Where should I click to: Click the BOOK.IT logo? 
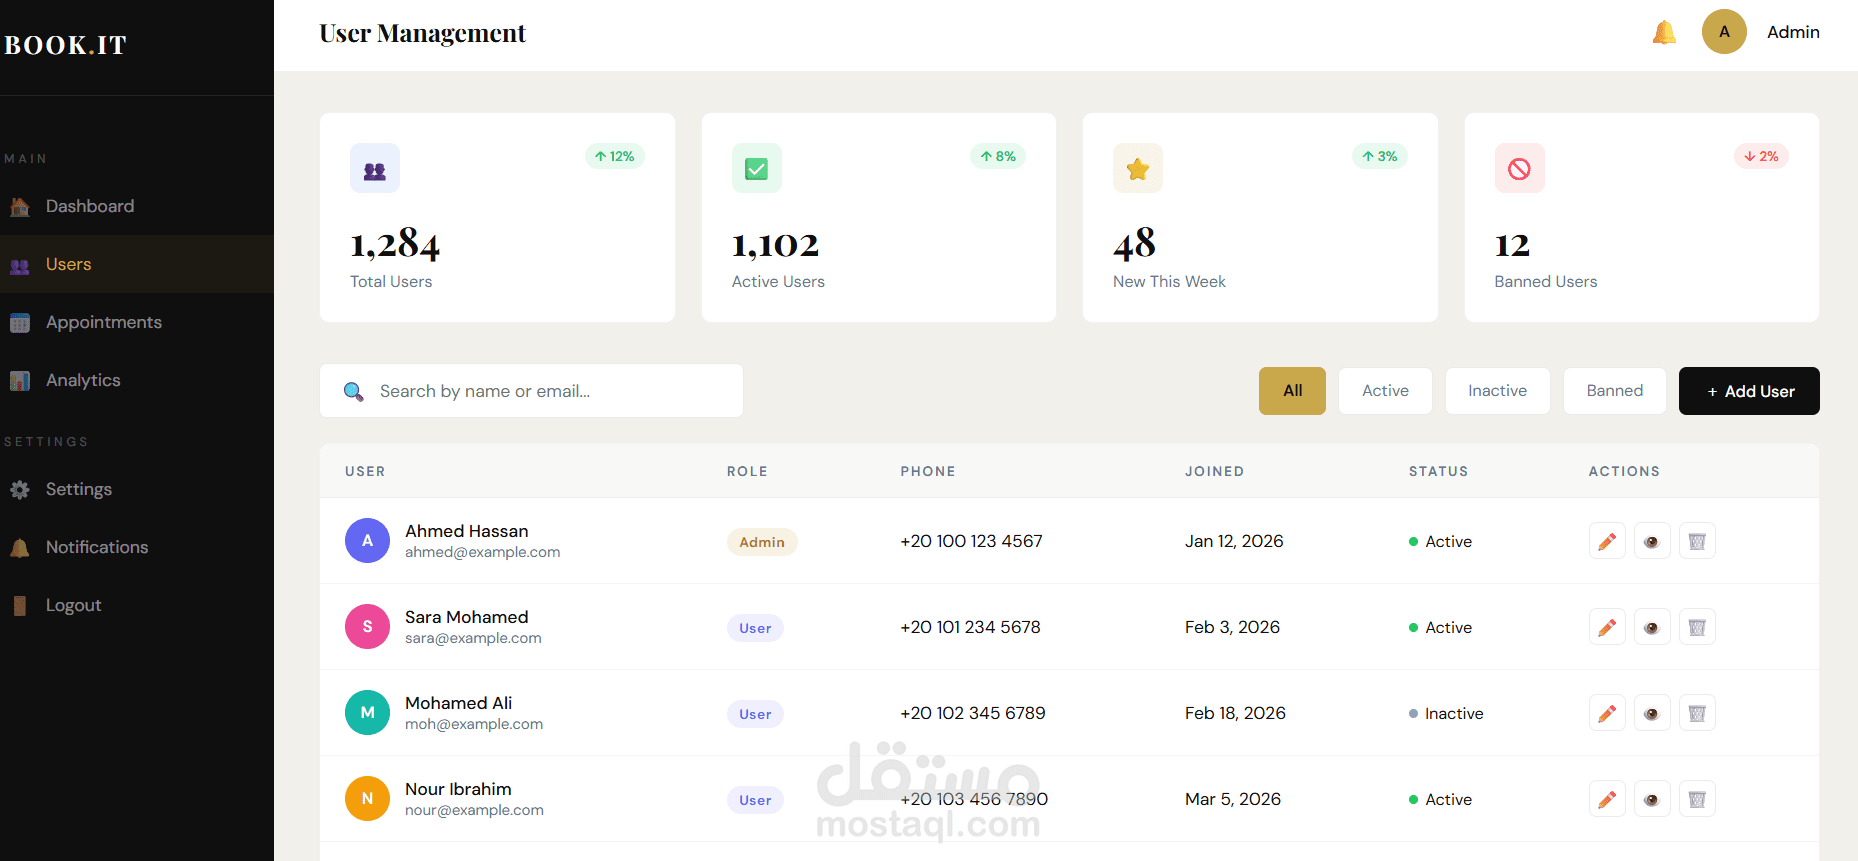pyautogui.click(x=65, y=45)
